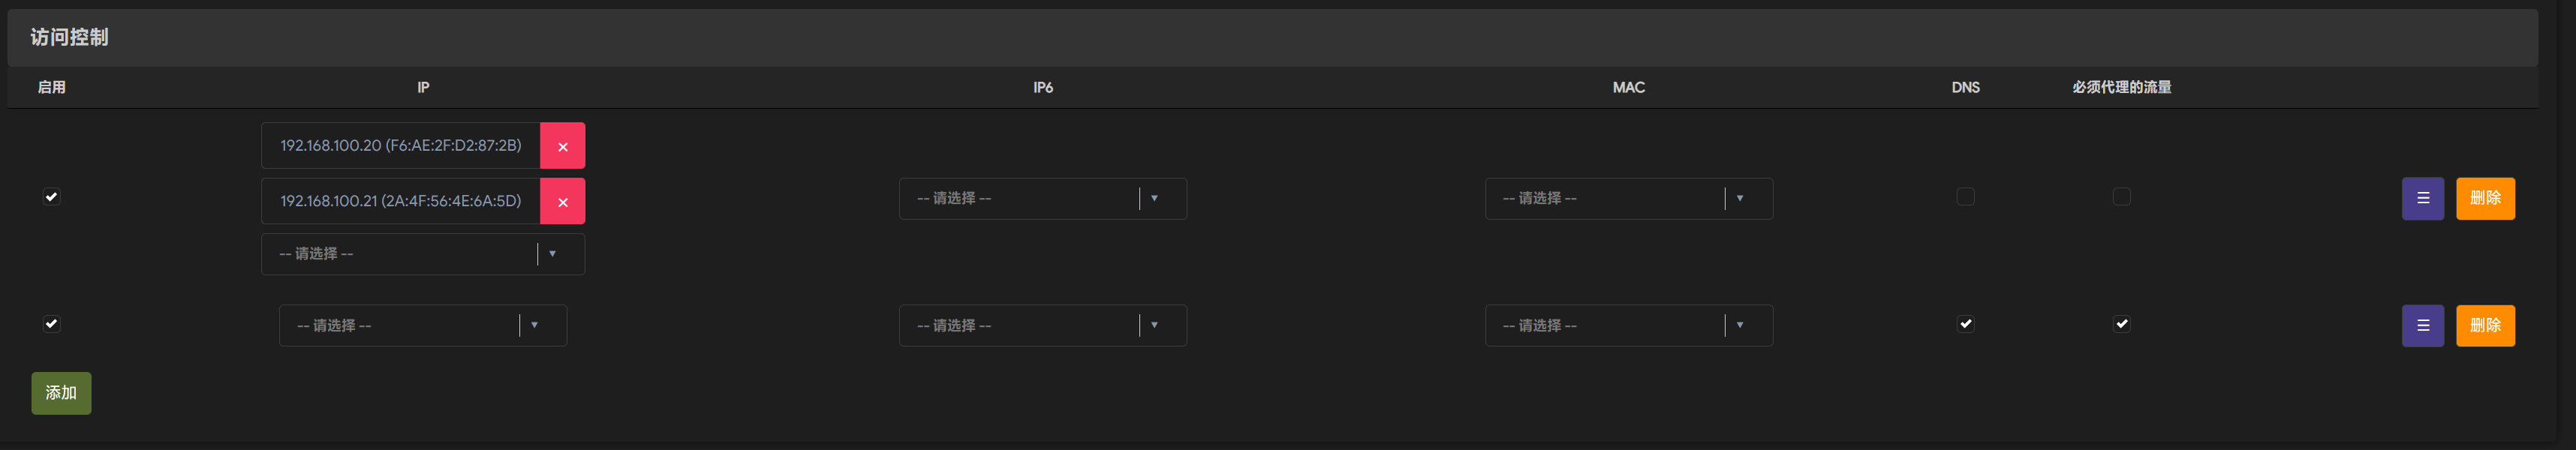2576x450 pixels.
Task: Remove IP entry 192.168.100.20 with red X
Action: pyautogui.click(x=562, y=146)
